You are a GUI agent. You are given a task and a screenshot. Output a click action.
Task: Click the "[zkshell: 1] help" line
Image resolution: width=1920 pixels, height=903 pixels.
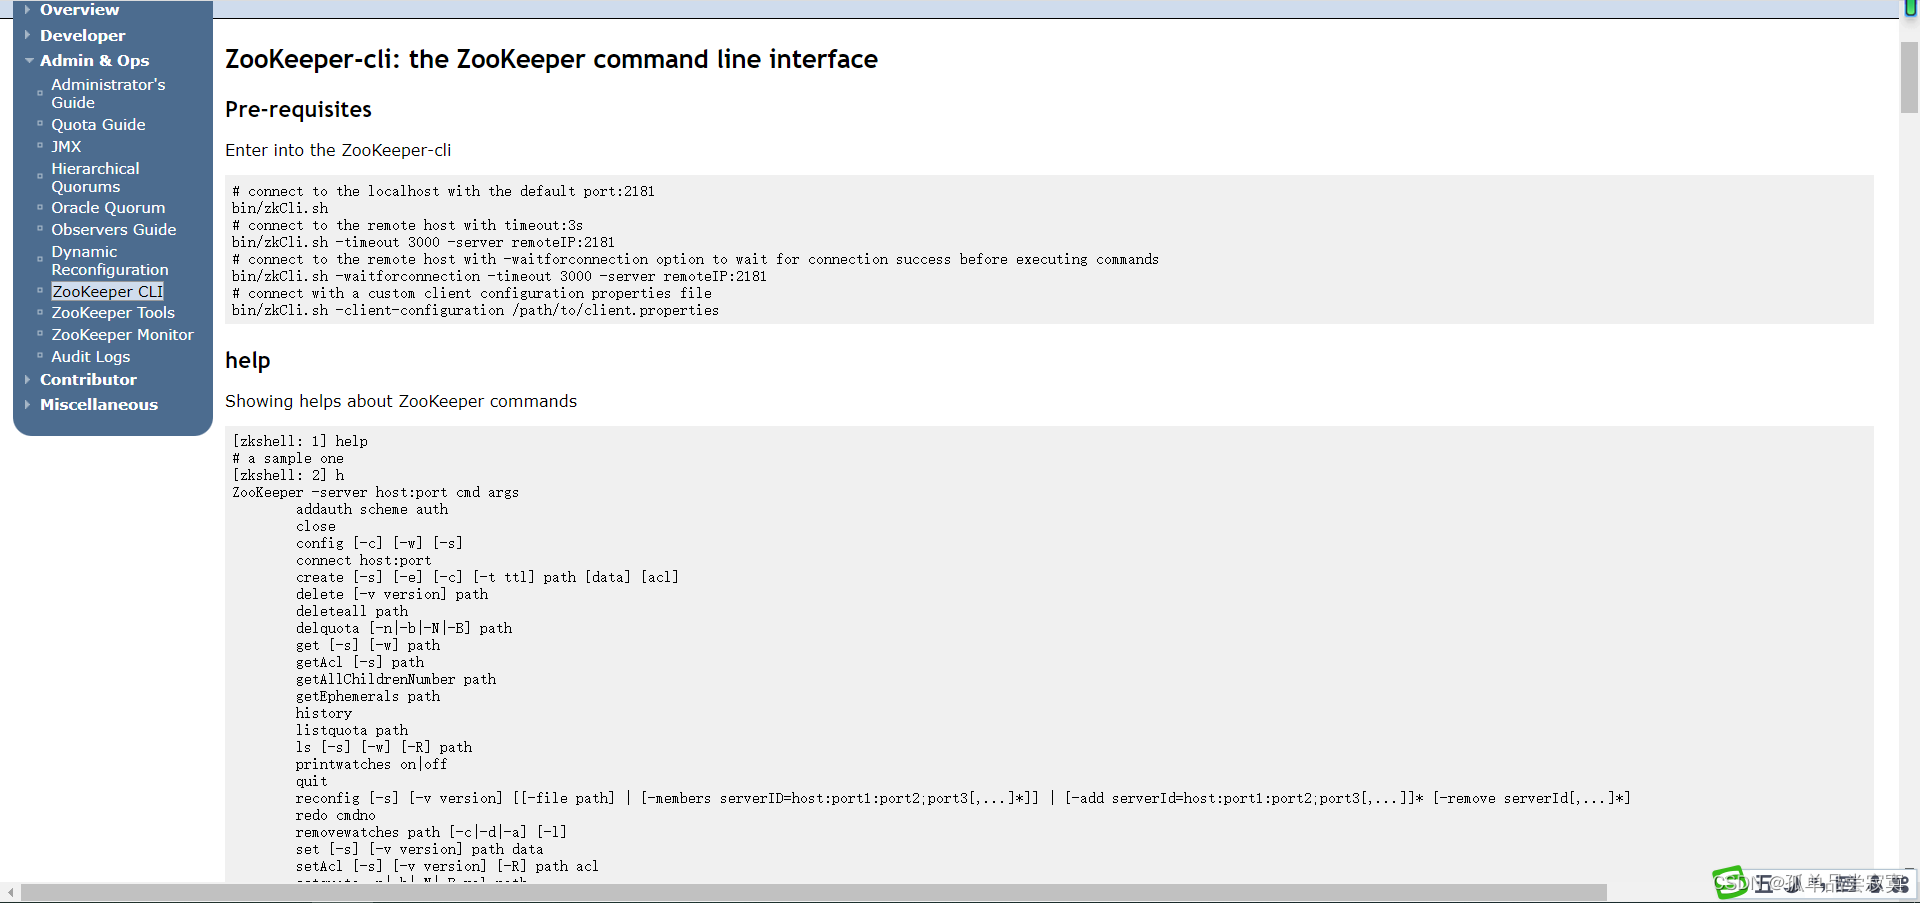300,441
